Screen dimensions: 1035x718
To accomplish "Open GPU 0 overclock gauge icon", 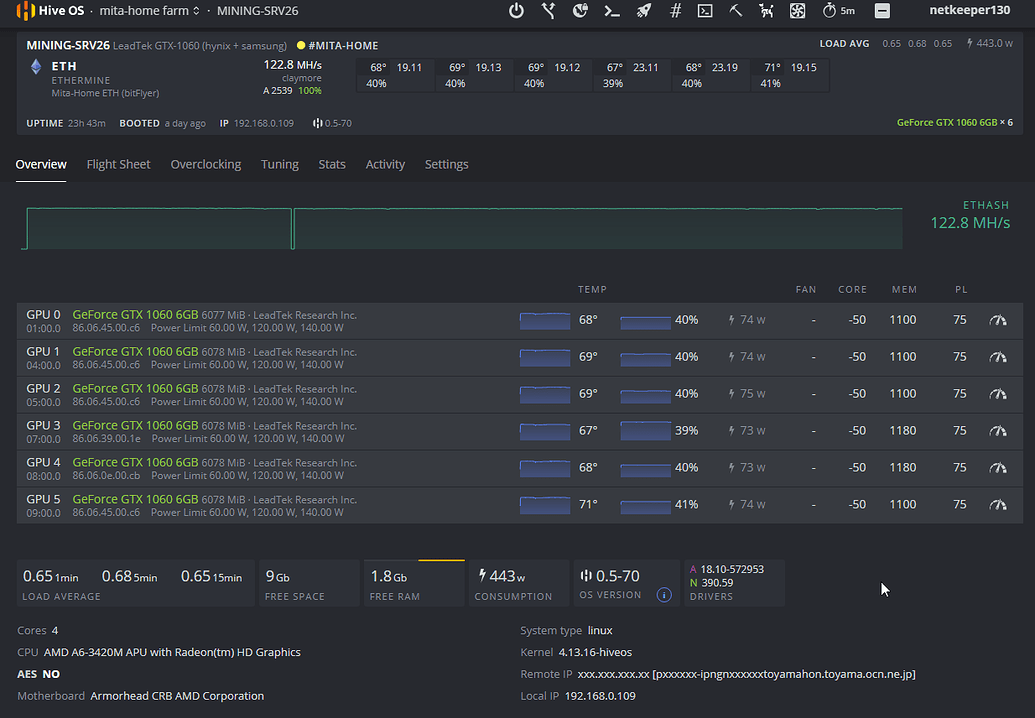I will [x=997, y=320].
